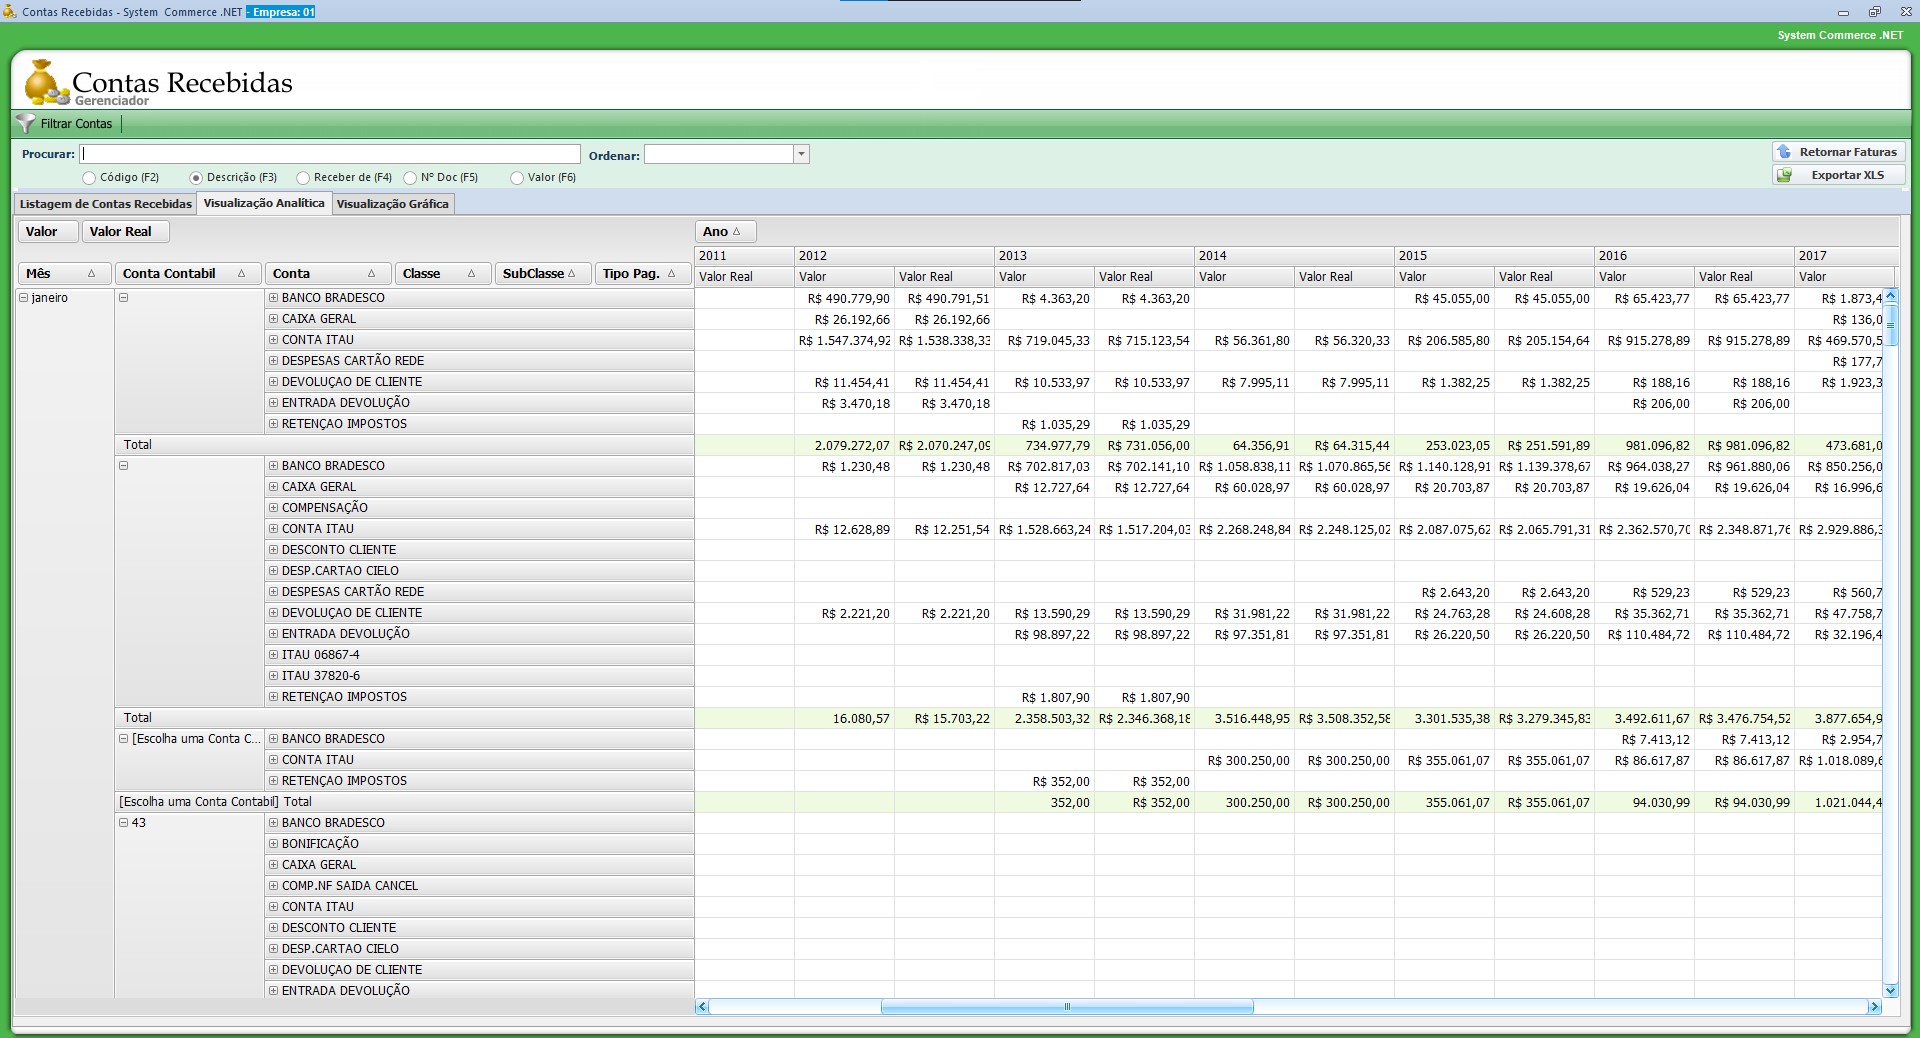Image resolution: width=1920 pixels, height=1038 pixels.
Task: Select the Valor (F6) radio button
Action: pos(517,178)
